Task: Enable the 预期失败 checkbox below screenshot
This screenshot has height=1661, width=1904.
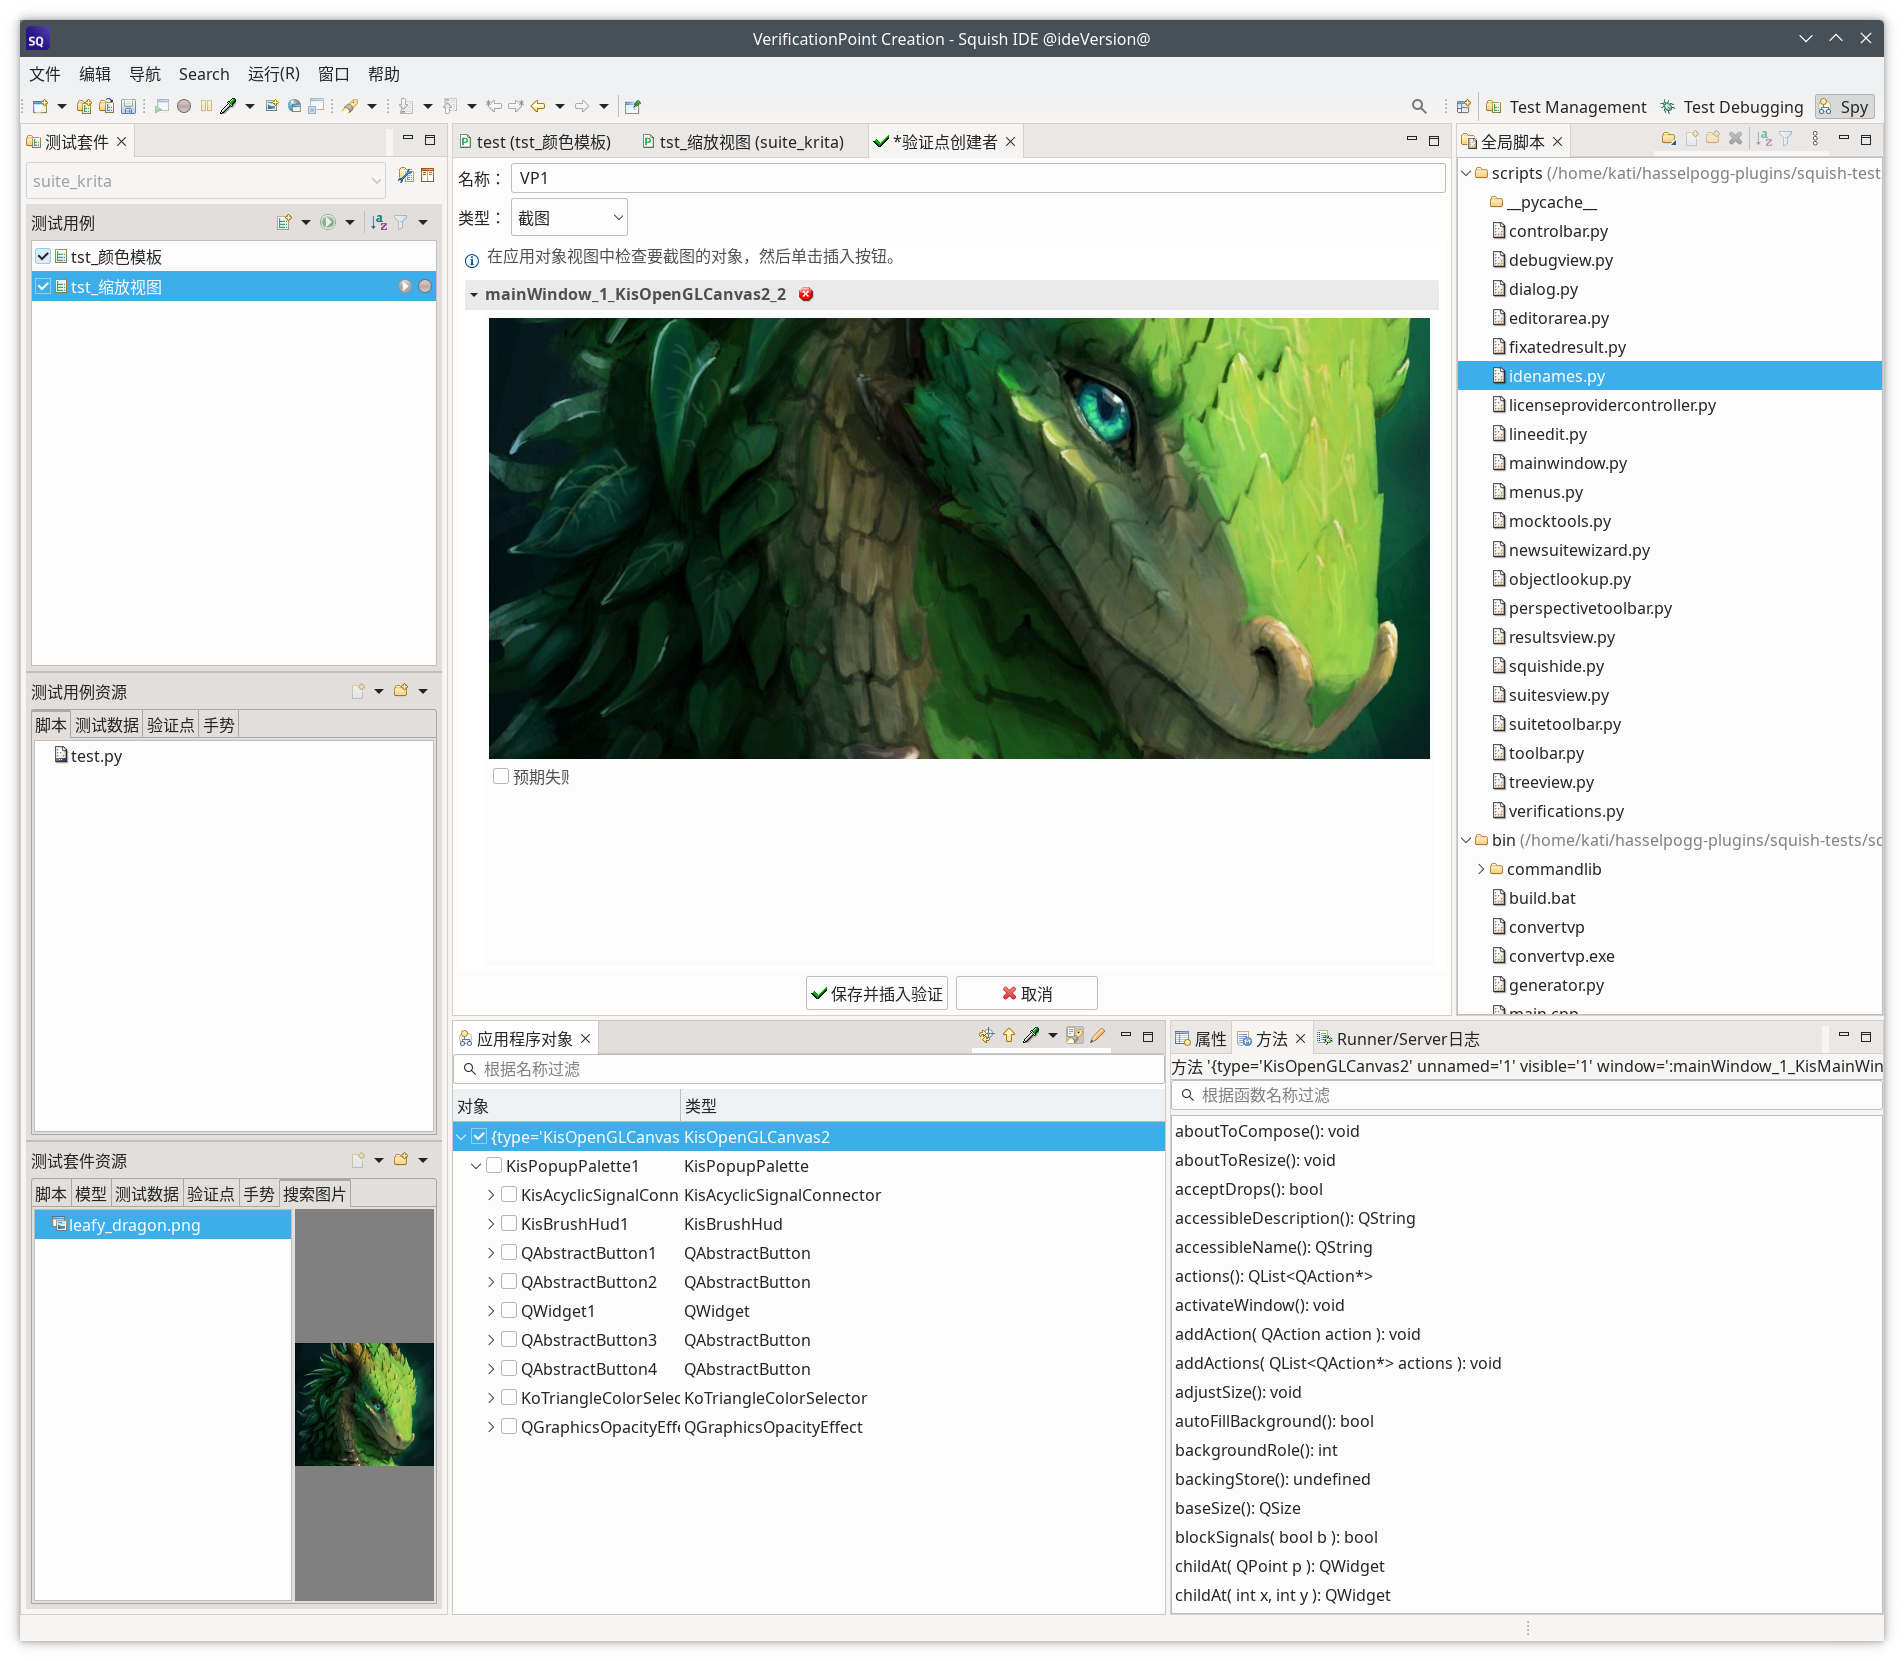Action: [500, 776]
